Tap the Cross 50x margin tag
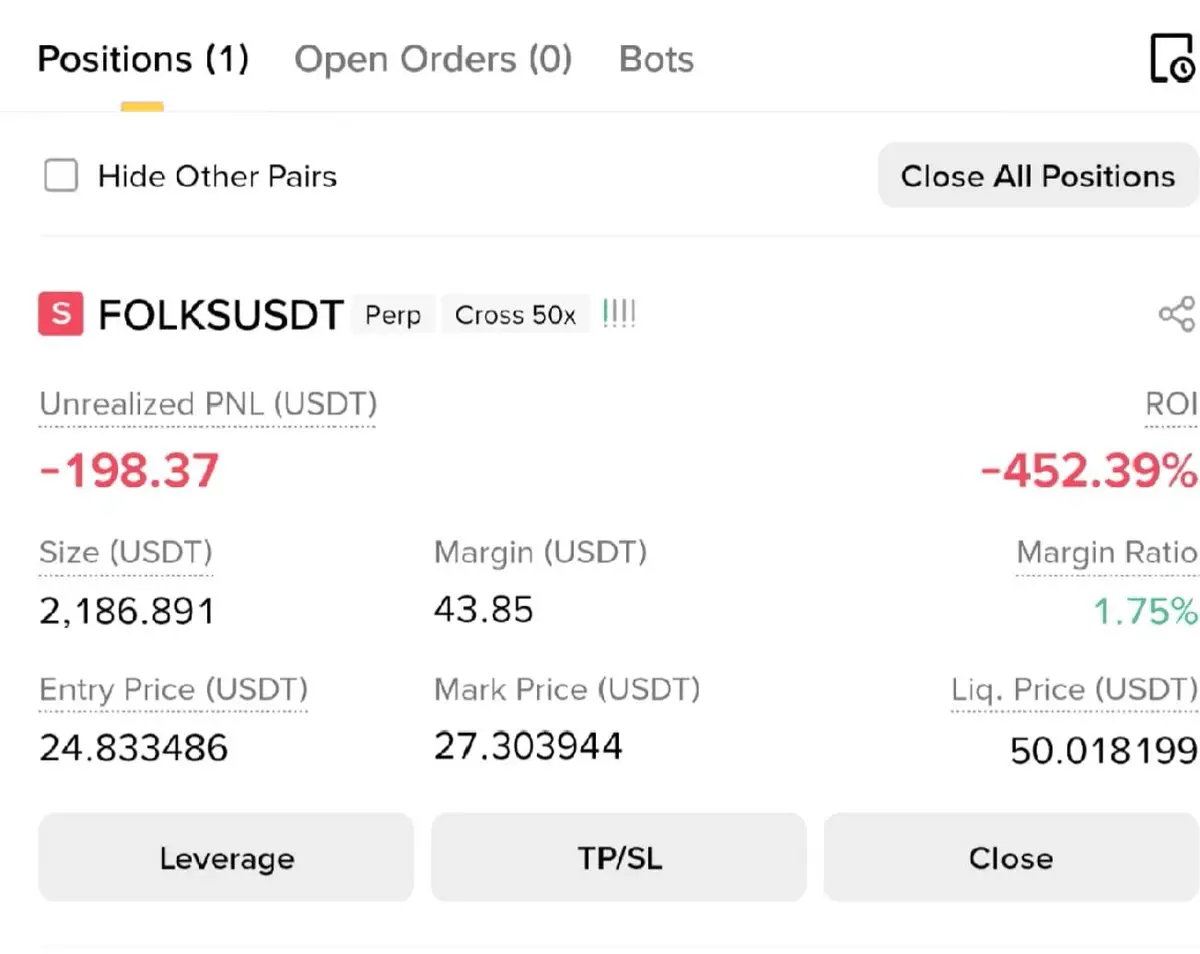The width and height of the screenshot is (1200, 954). [515, 315]
